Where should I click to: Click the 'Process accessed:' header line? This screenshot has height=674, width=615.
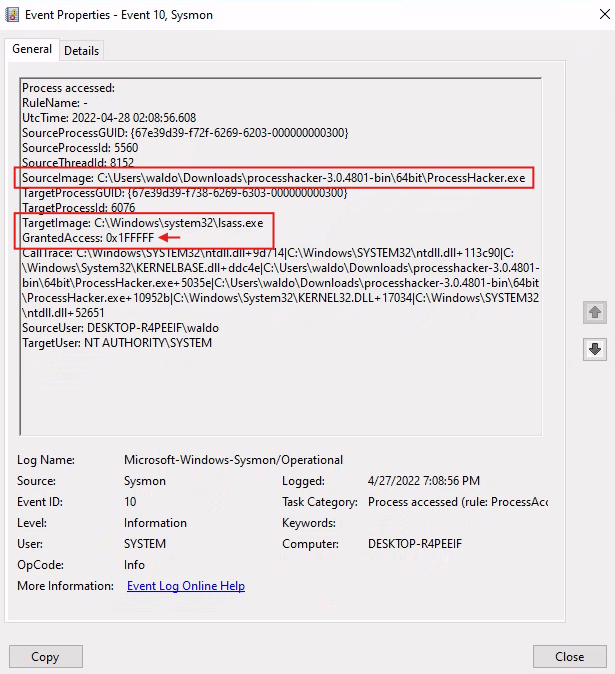(x=68, y=88)
